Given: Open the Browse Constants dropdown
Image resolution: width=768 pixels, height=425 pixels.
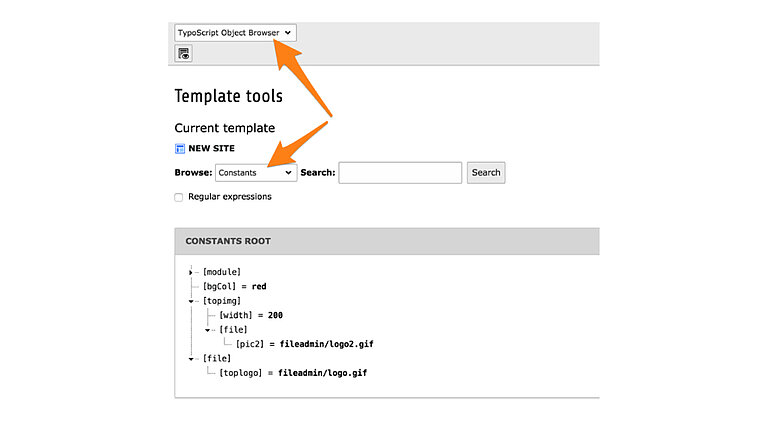Looking at the screenshot, I should pyautogui.click(x=256, y=172).
